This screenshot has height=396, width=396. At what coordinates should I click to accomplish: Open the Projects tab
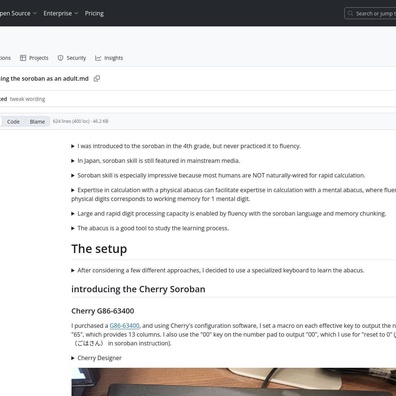(34, 58)
